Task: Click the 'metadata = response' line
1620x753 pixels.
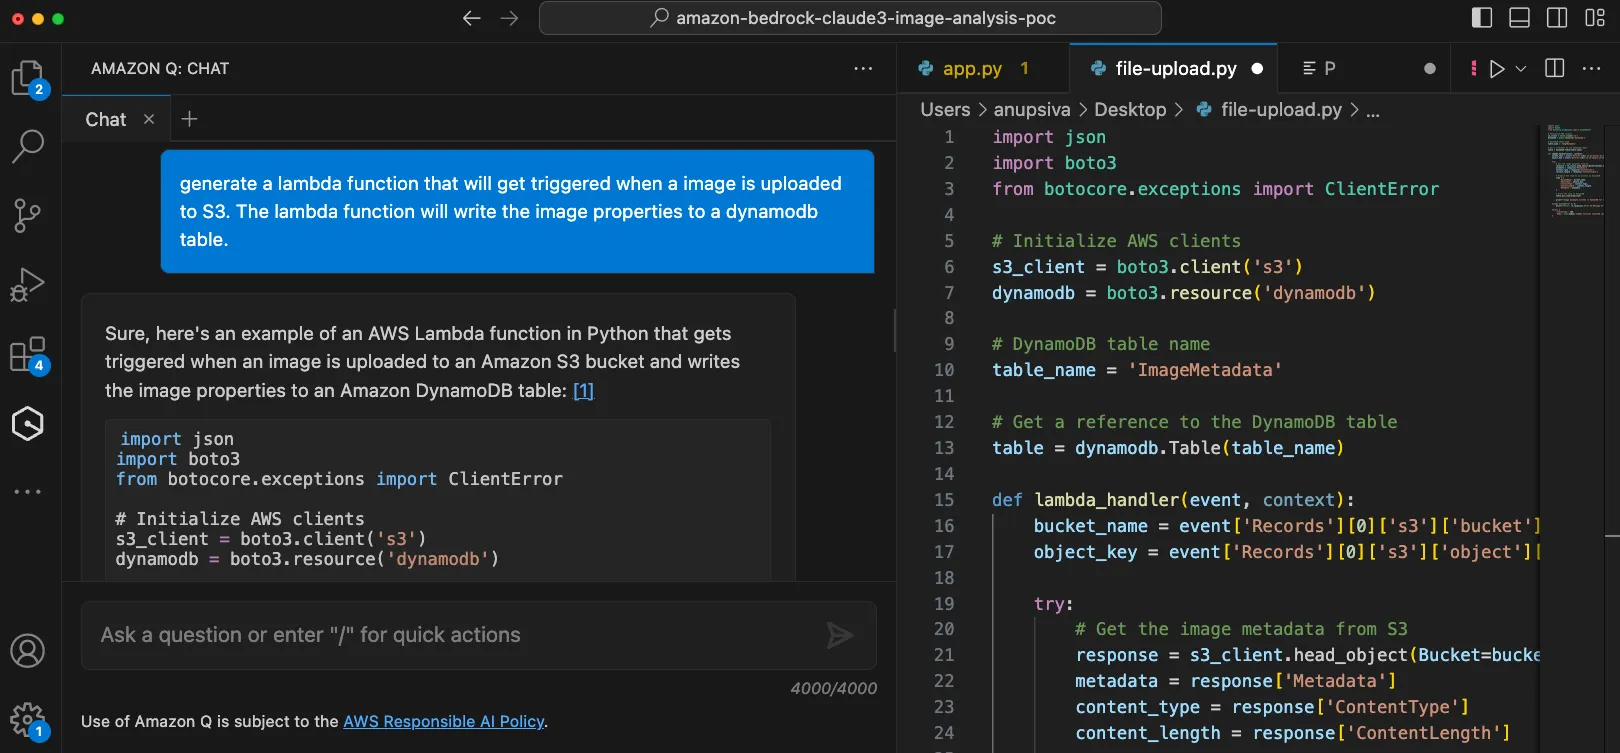Action: pos(1235,681)
